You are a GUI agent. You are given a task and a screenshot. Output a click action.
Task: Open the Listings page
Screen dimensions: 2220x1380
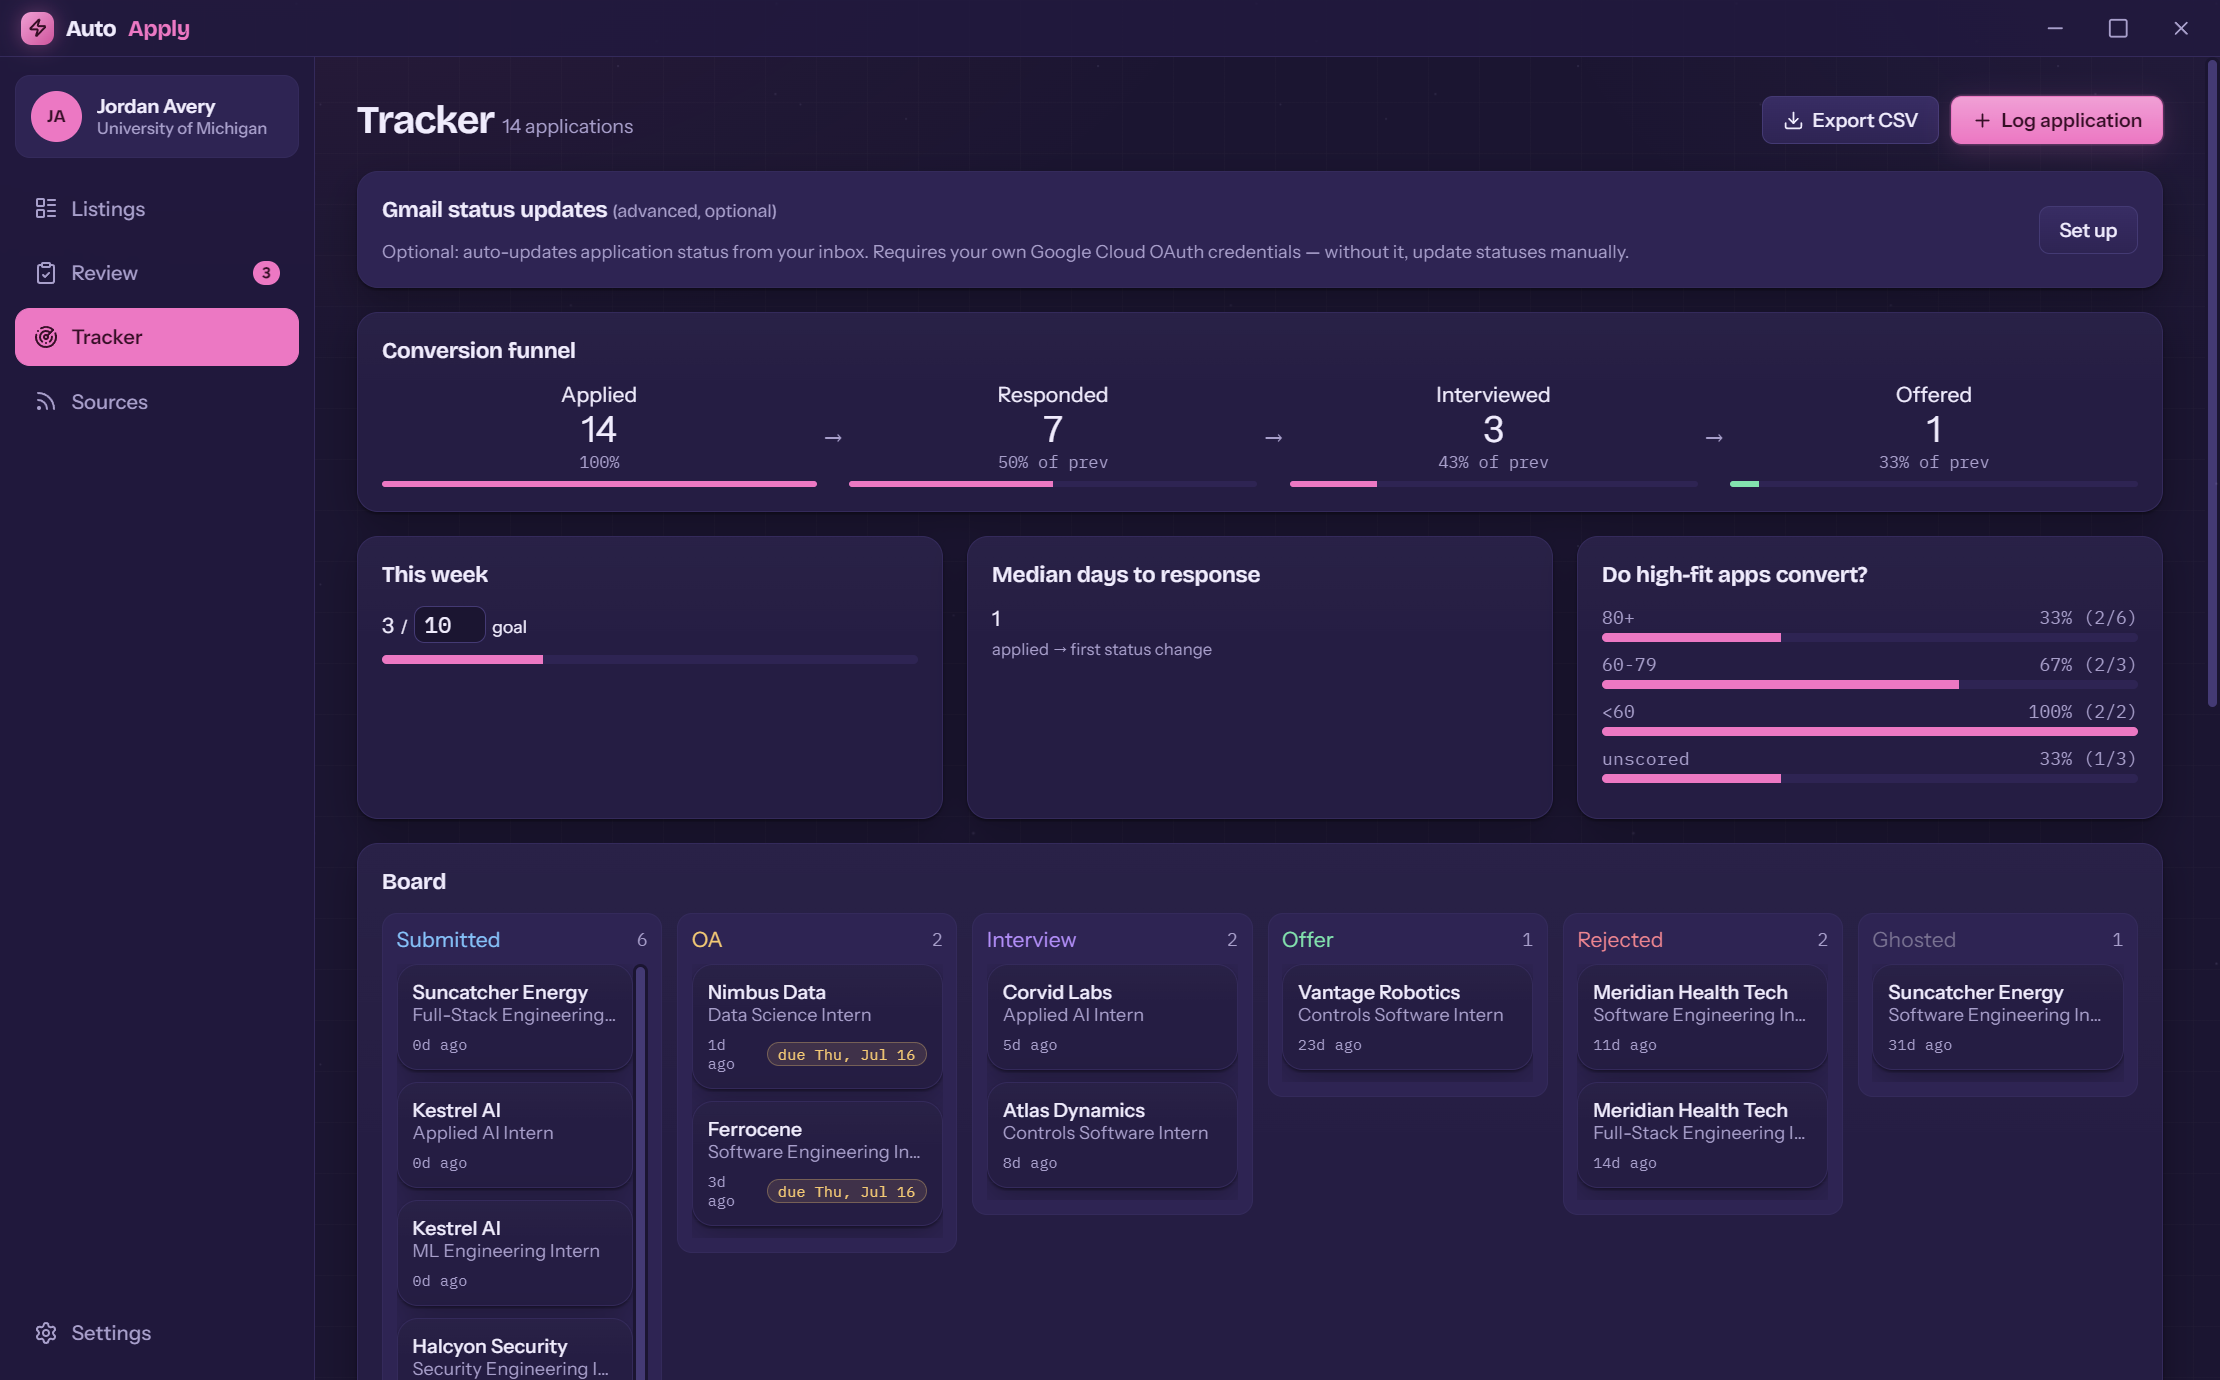coord(157,208)
